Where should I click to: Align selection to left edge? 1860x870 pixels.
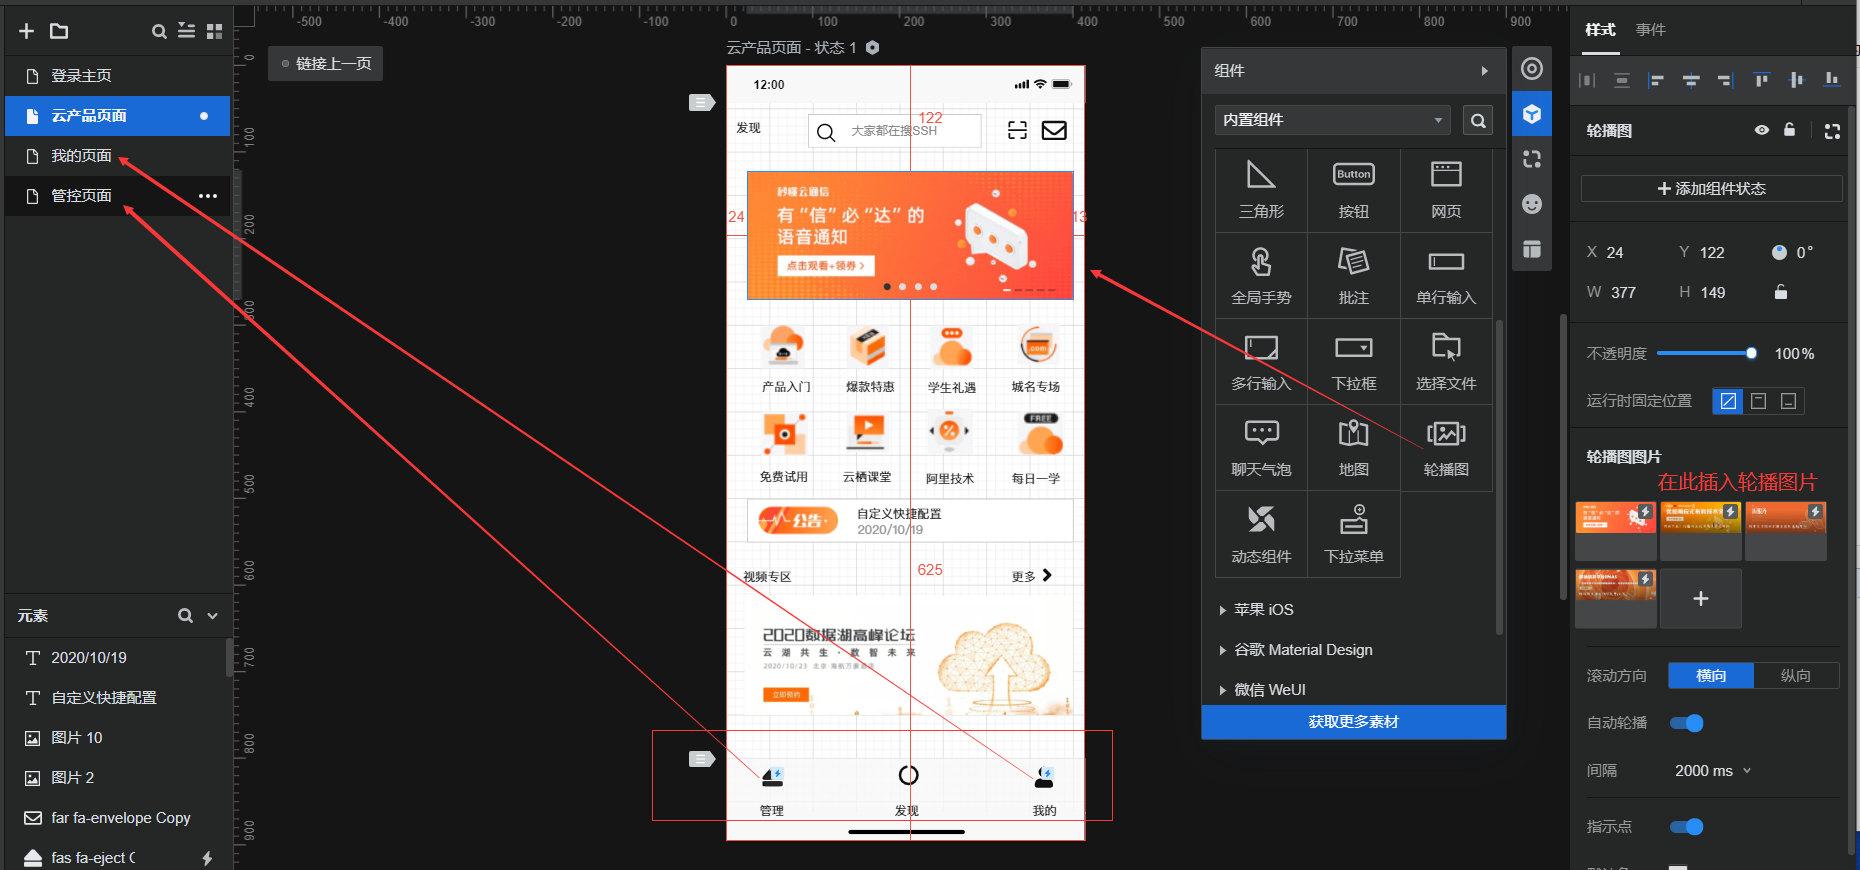(x=1656, y=80)
